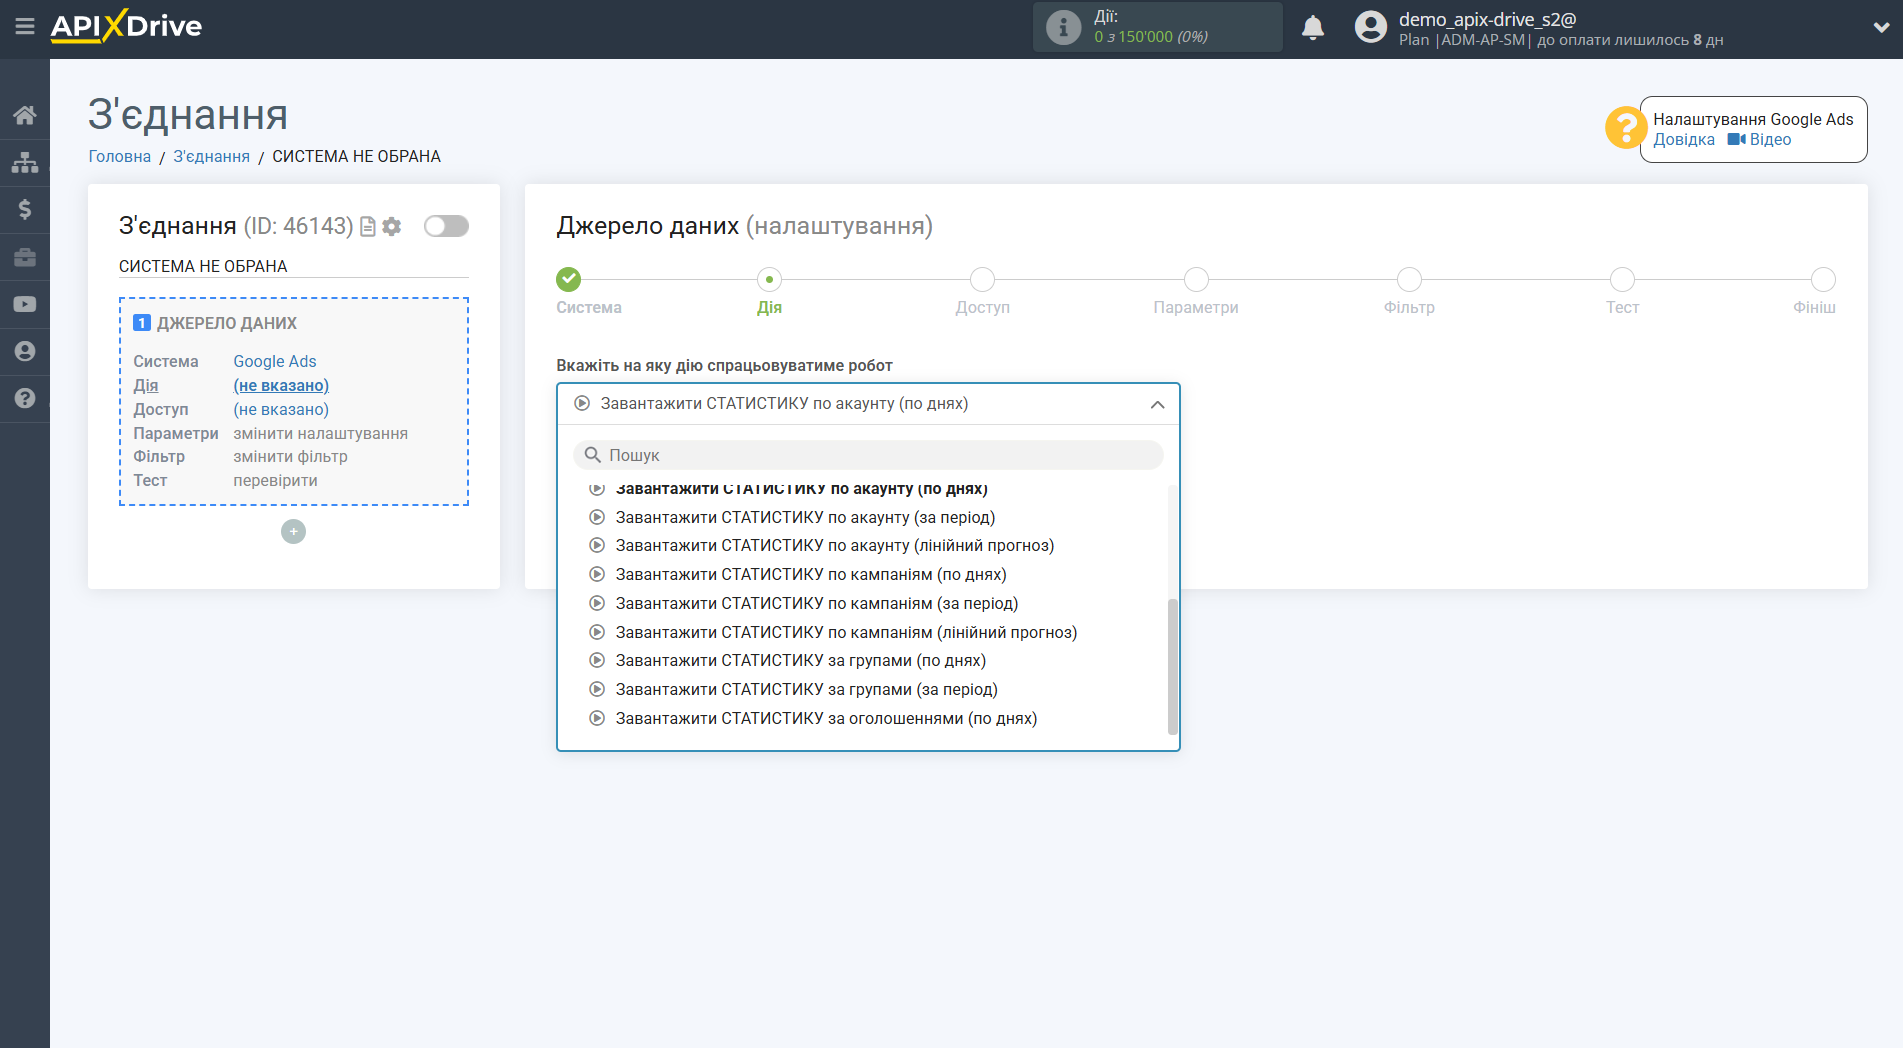Click the yellow question mark help icon
The width and height of the screenshot is (1903, 1048).
coord(1624,128)
